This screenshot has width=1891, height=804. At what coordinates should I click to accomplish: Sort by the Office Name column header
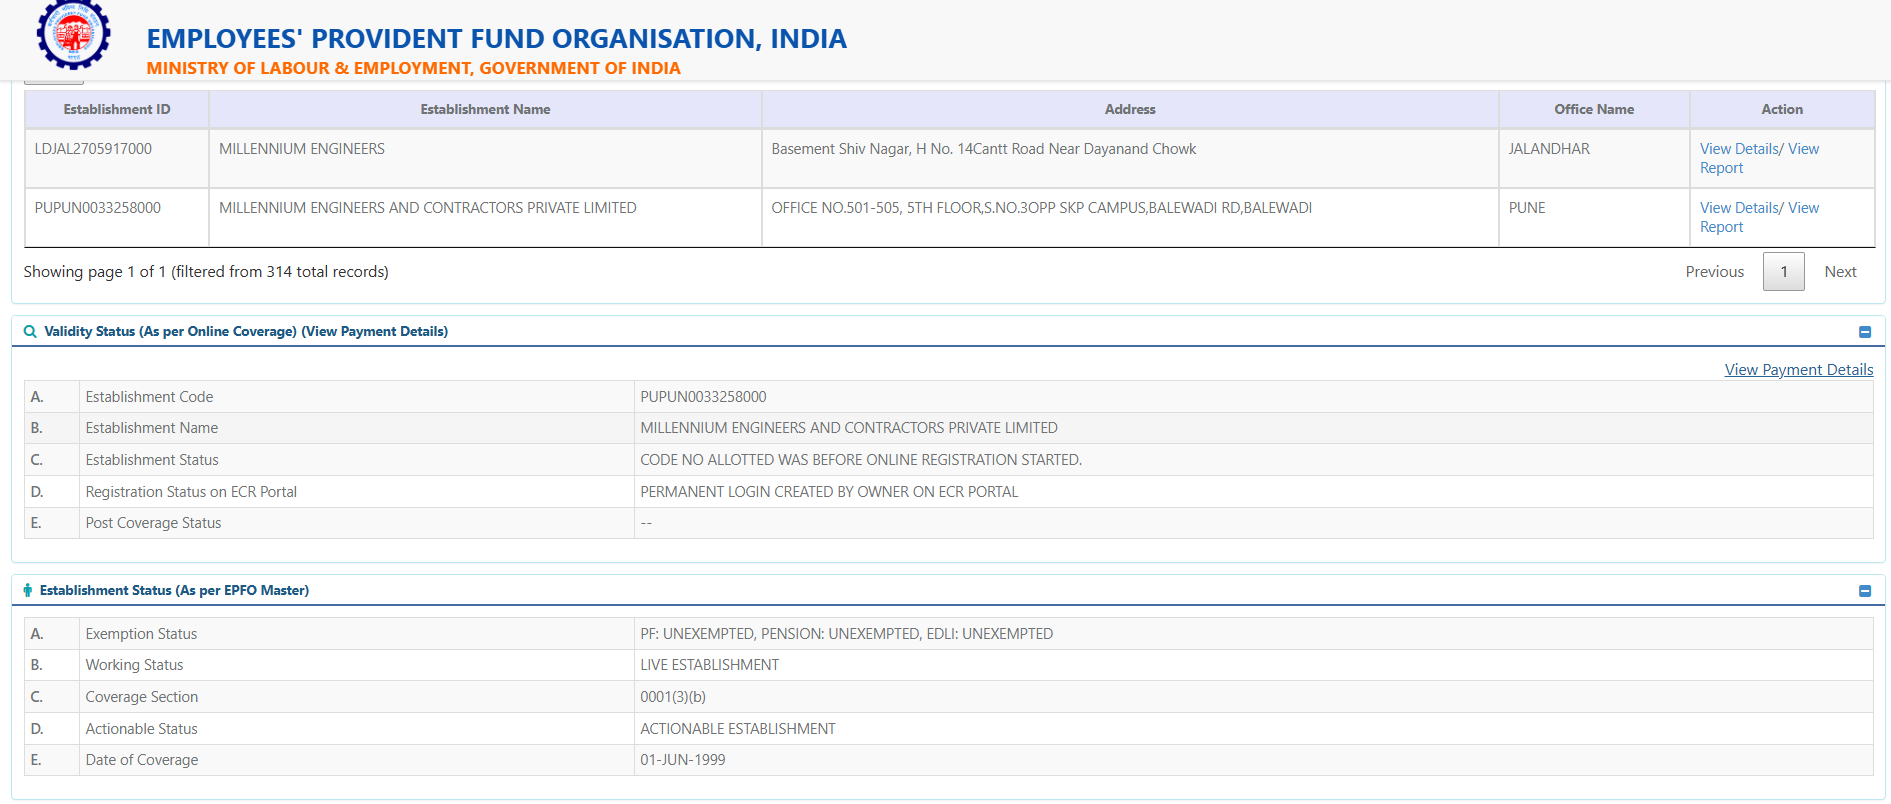tap(1593, 110)
